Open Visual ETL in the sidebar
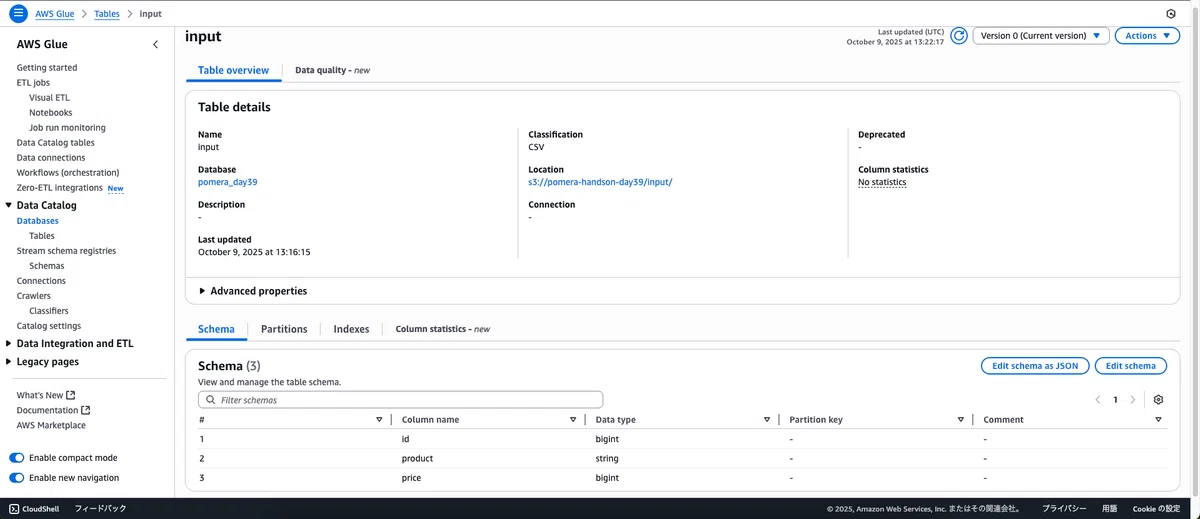1200x519 pixels. coord(50,98)
